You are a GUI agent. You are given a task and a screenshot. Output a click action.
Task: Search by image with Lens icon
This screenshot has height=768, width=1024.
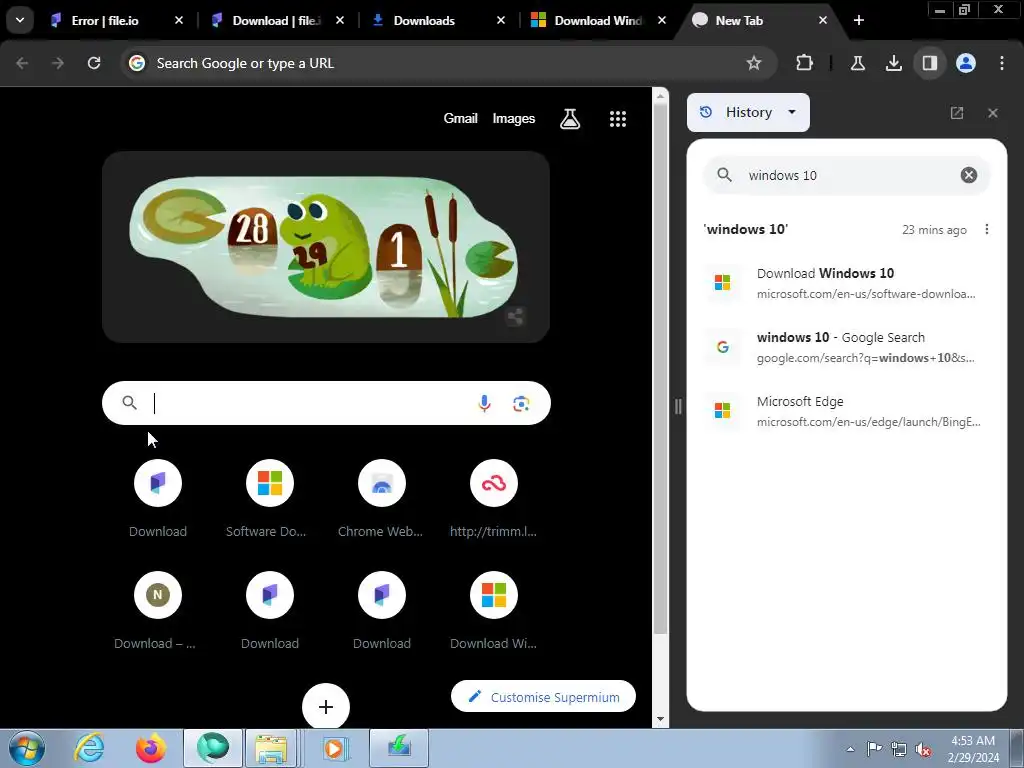(520, 404)
